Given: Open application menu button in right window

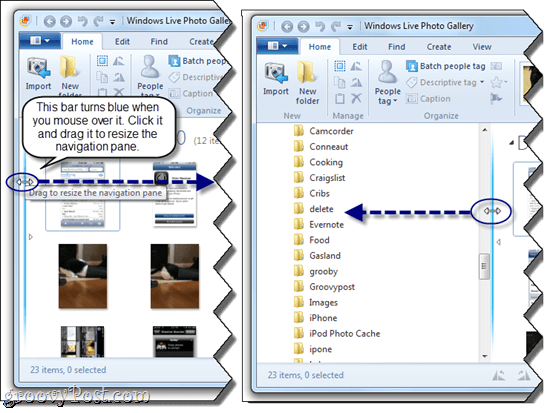Looking at the screenshot, I should 277,46.
